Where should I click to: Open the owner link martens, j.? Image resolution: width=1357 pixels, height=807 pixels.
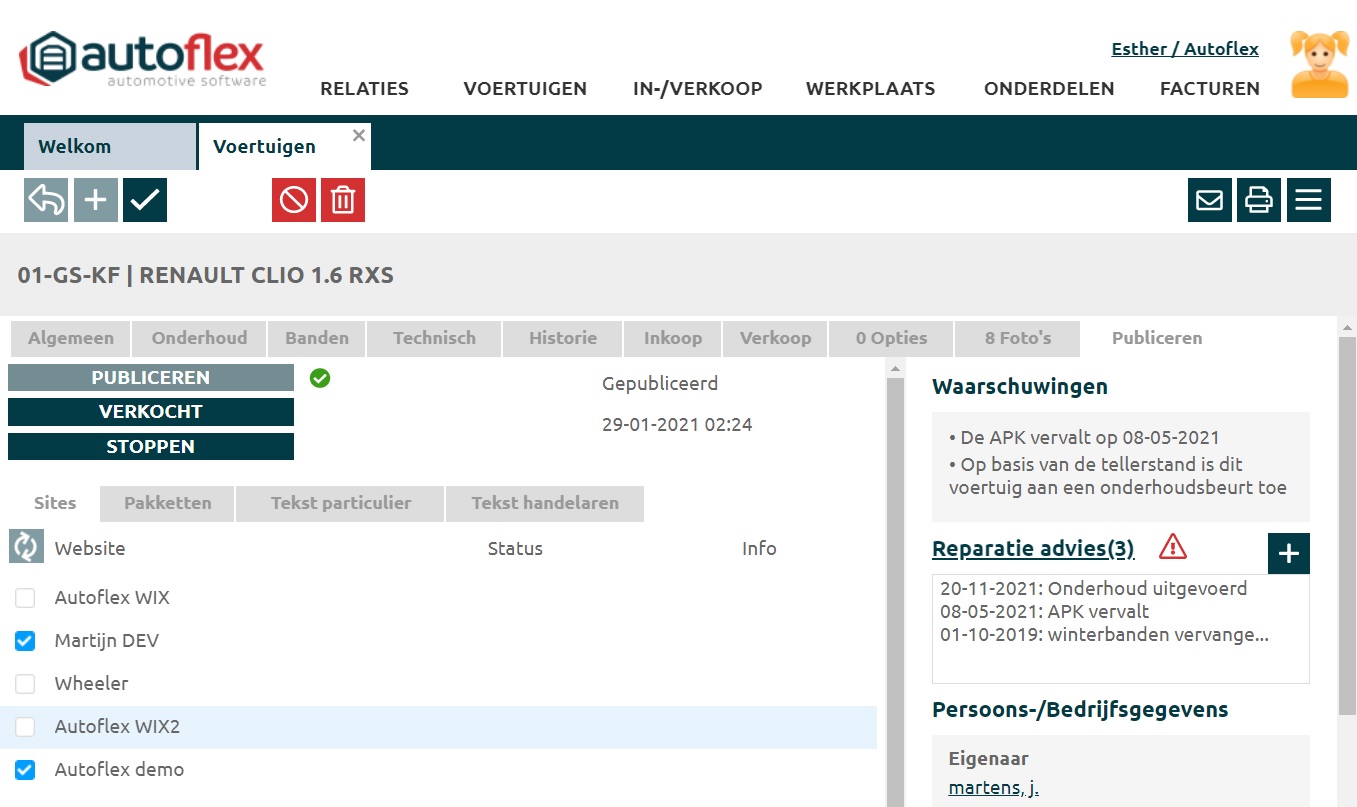tap(993, 788)
